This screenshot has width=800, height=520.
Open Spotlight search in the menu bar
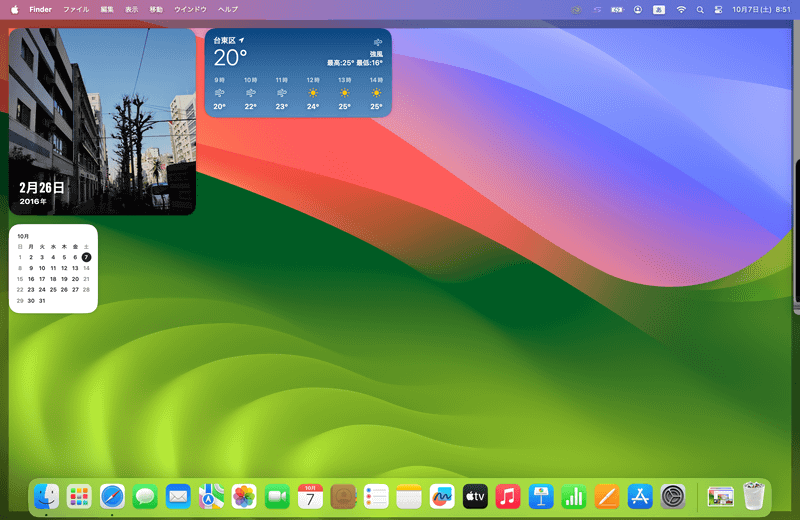click(x=700, y=9)
